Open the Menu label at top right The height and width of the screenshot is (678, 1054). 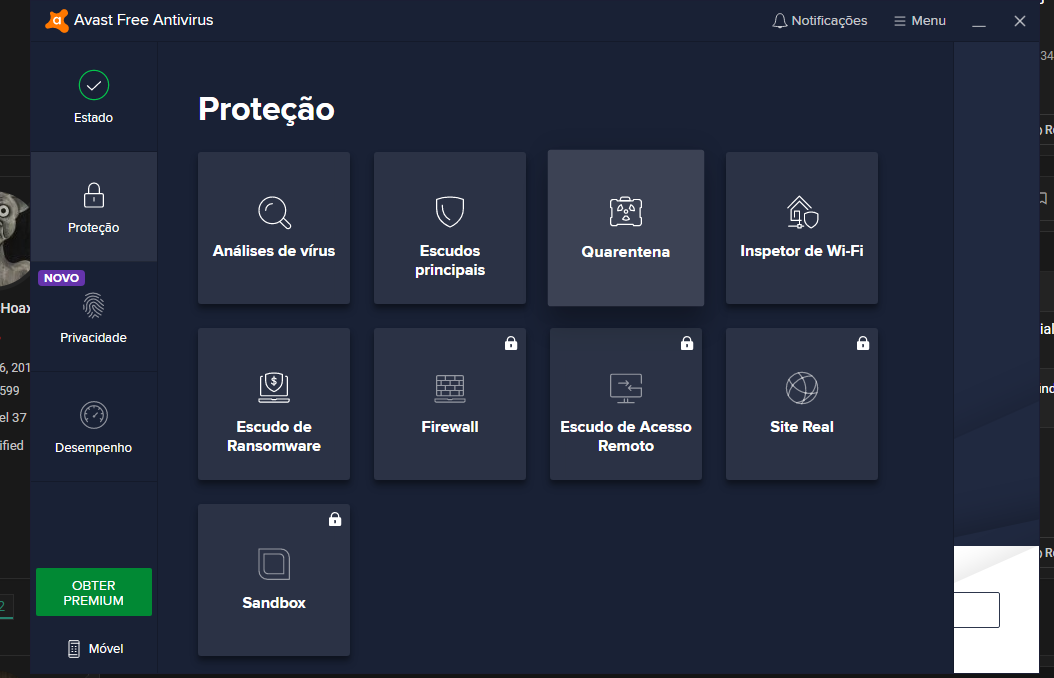(928, 21)
